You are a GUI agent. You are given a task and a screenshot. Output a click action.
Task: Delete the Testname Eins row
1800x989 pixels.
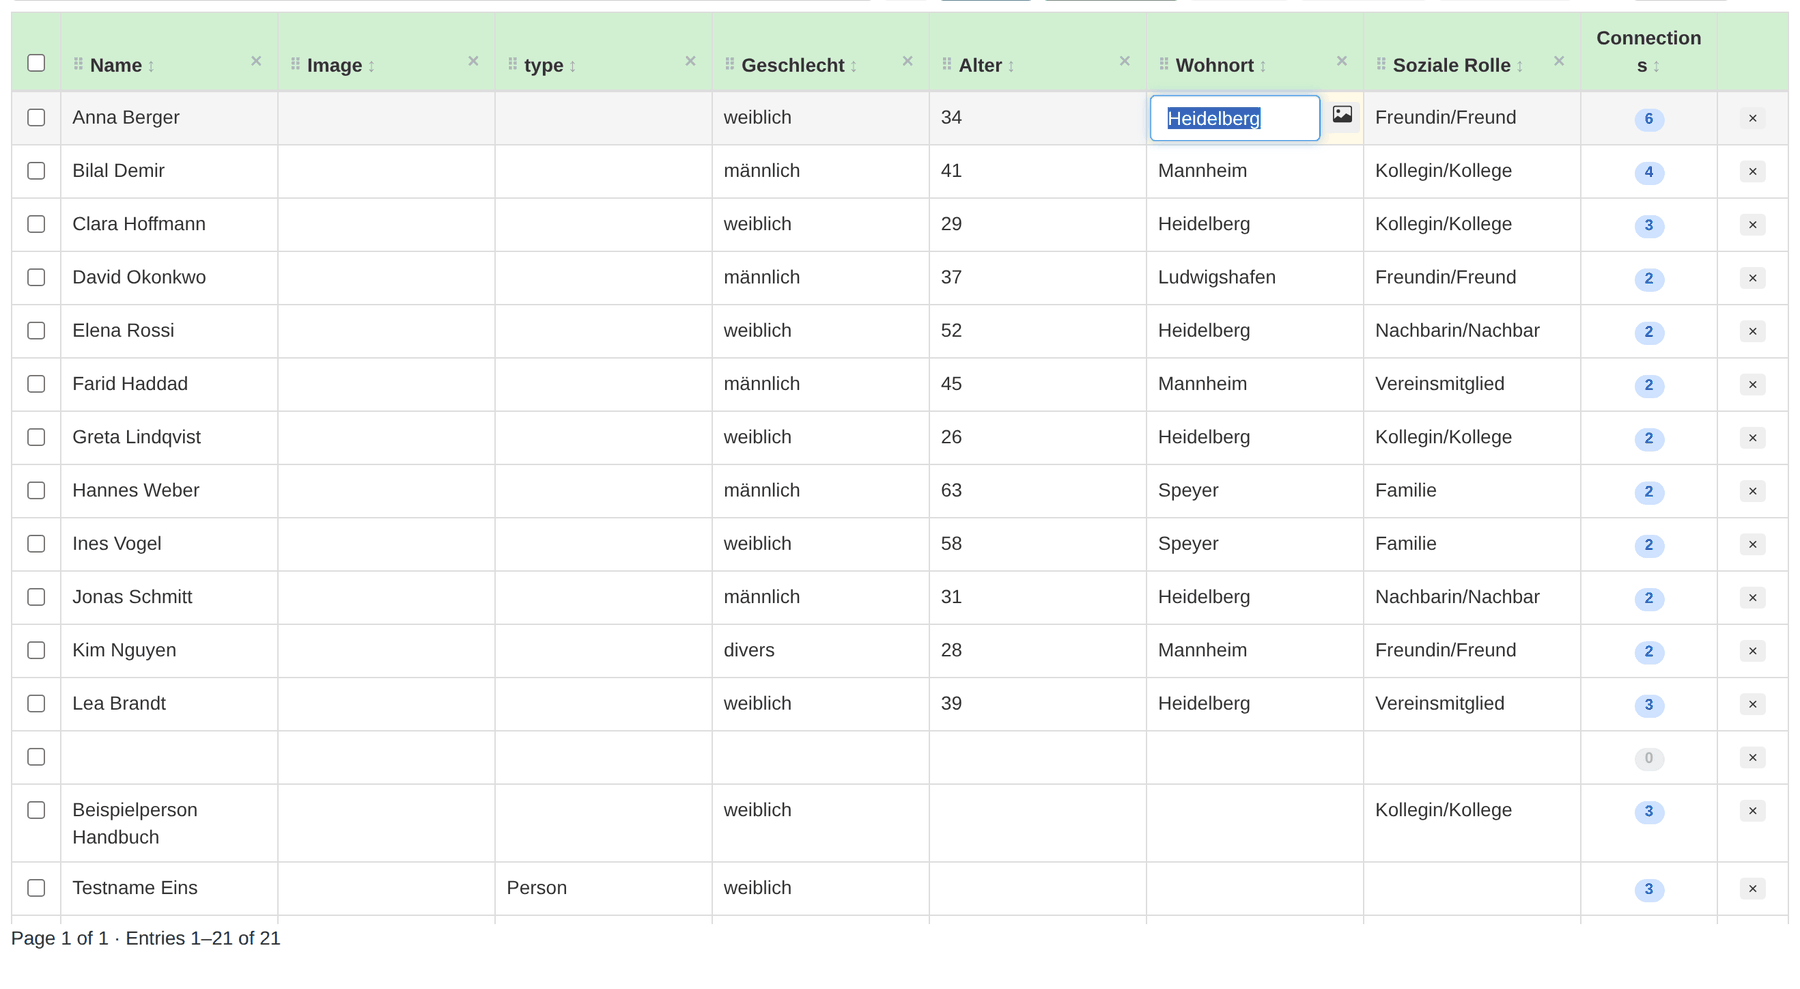point(1752,889)
